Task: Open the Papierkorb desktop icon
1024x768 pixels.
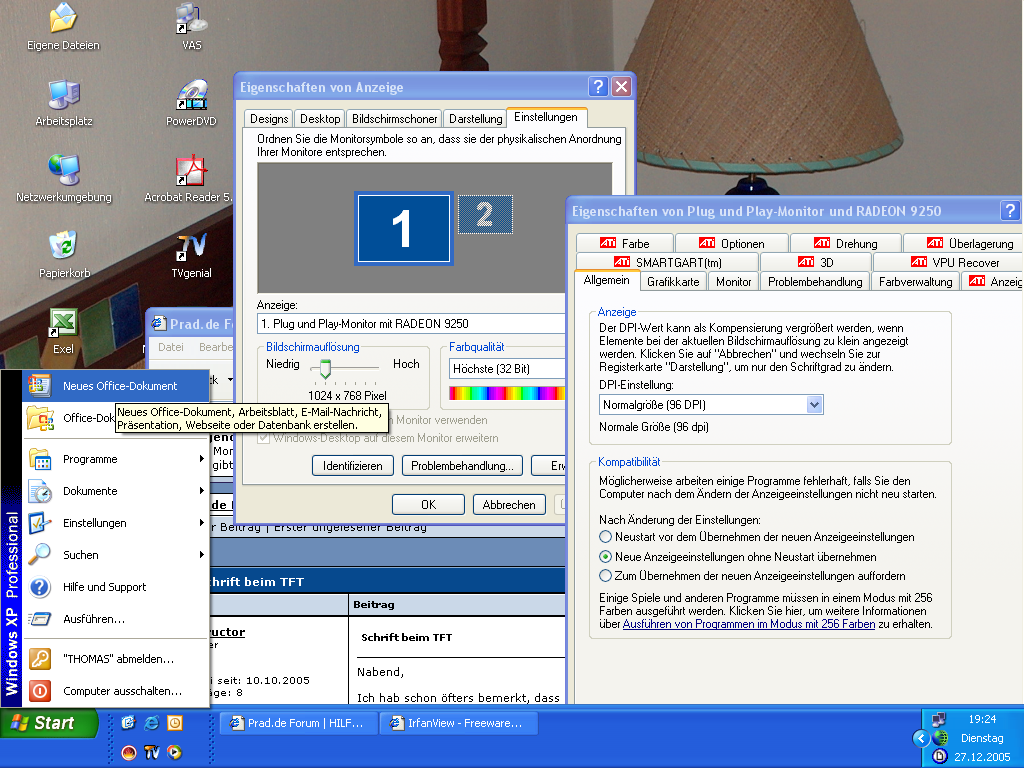Action: click(x=63, y=245)
